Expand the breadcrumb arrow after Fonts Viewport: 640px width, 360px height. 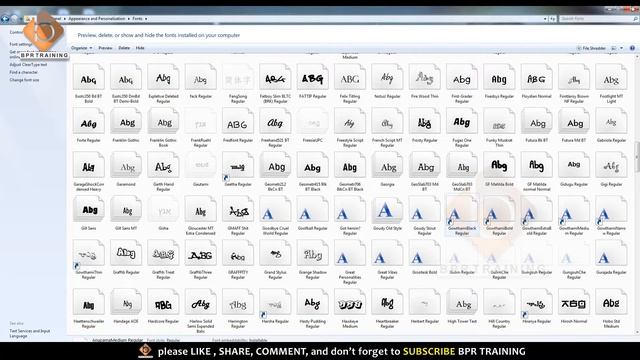pyautogui.click(x=146, y=19)
